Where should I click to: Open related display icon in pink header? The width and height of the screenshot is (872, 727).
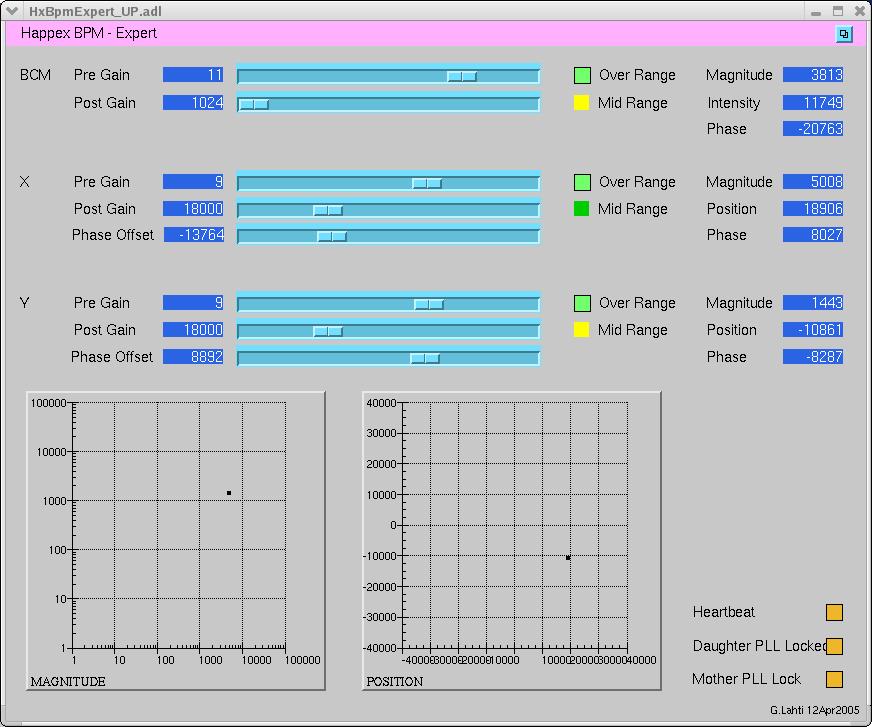click(844, 34)
